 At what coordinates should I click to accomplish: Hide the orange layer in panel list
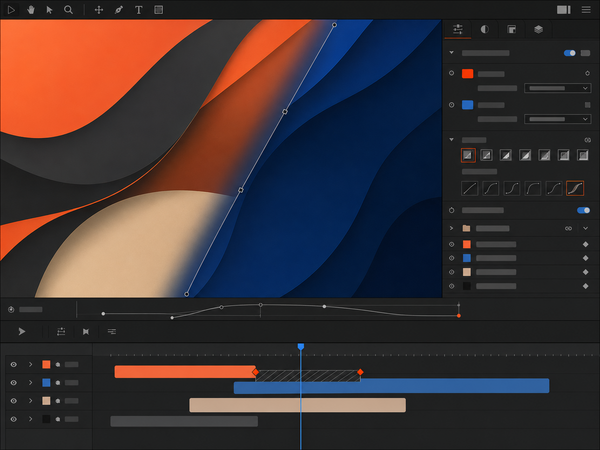point(452,244)
